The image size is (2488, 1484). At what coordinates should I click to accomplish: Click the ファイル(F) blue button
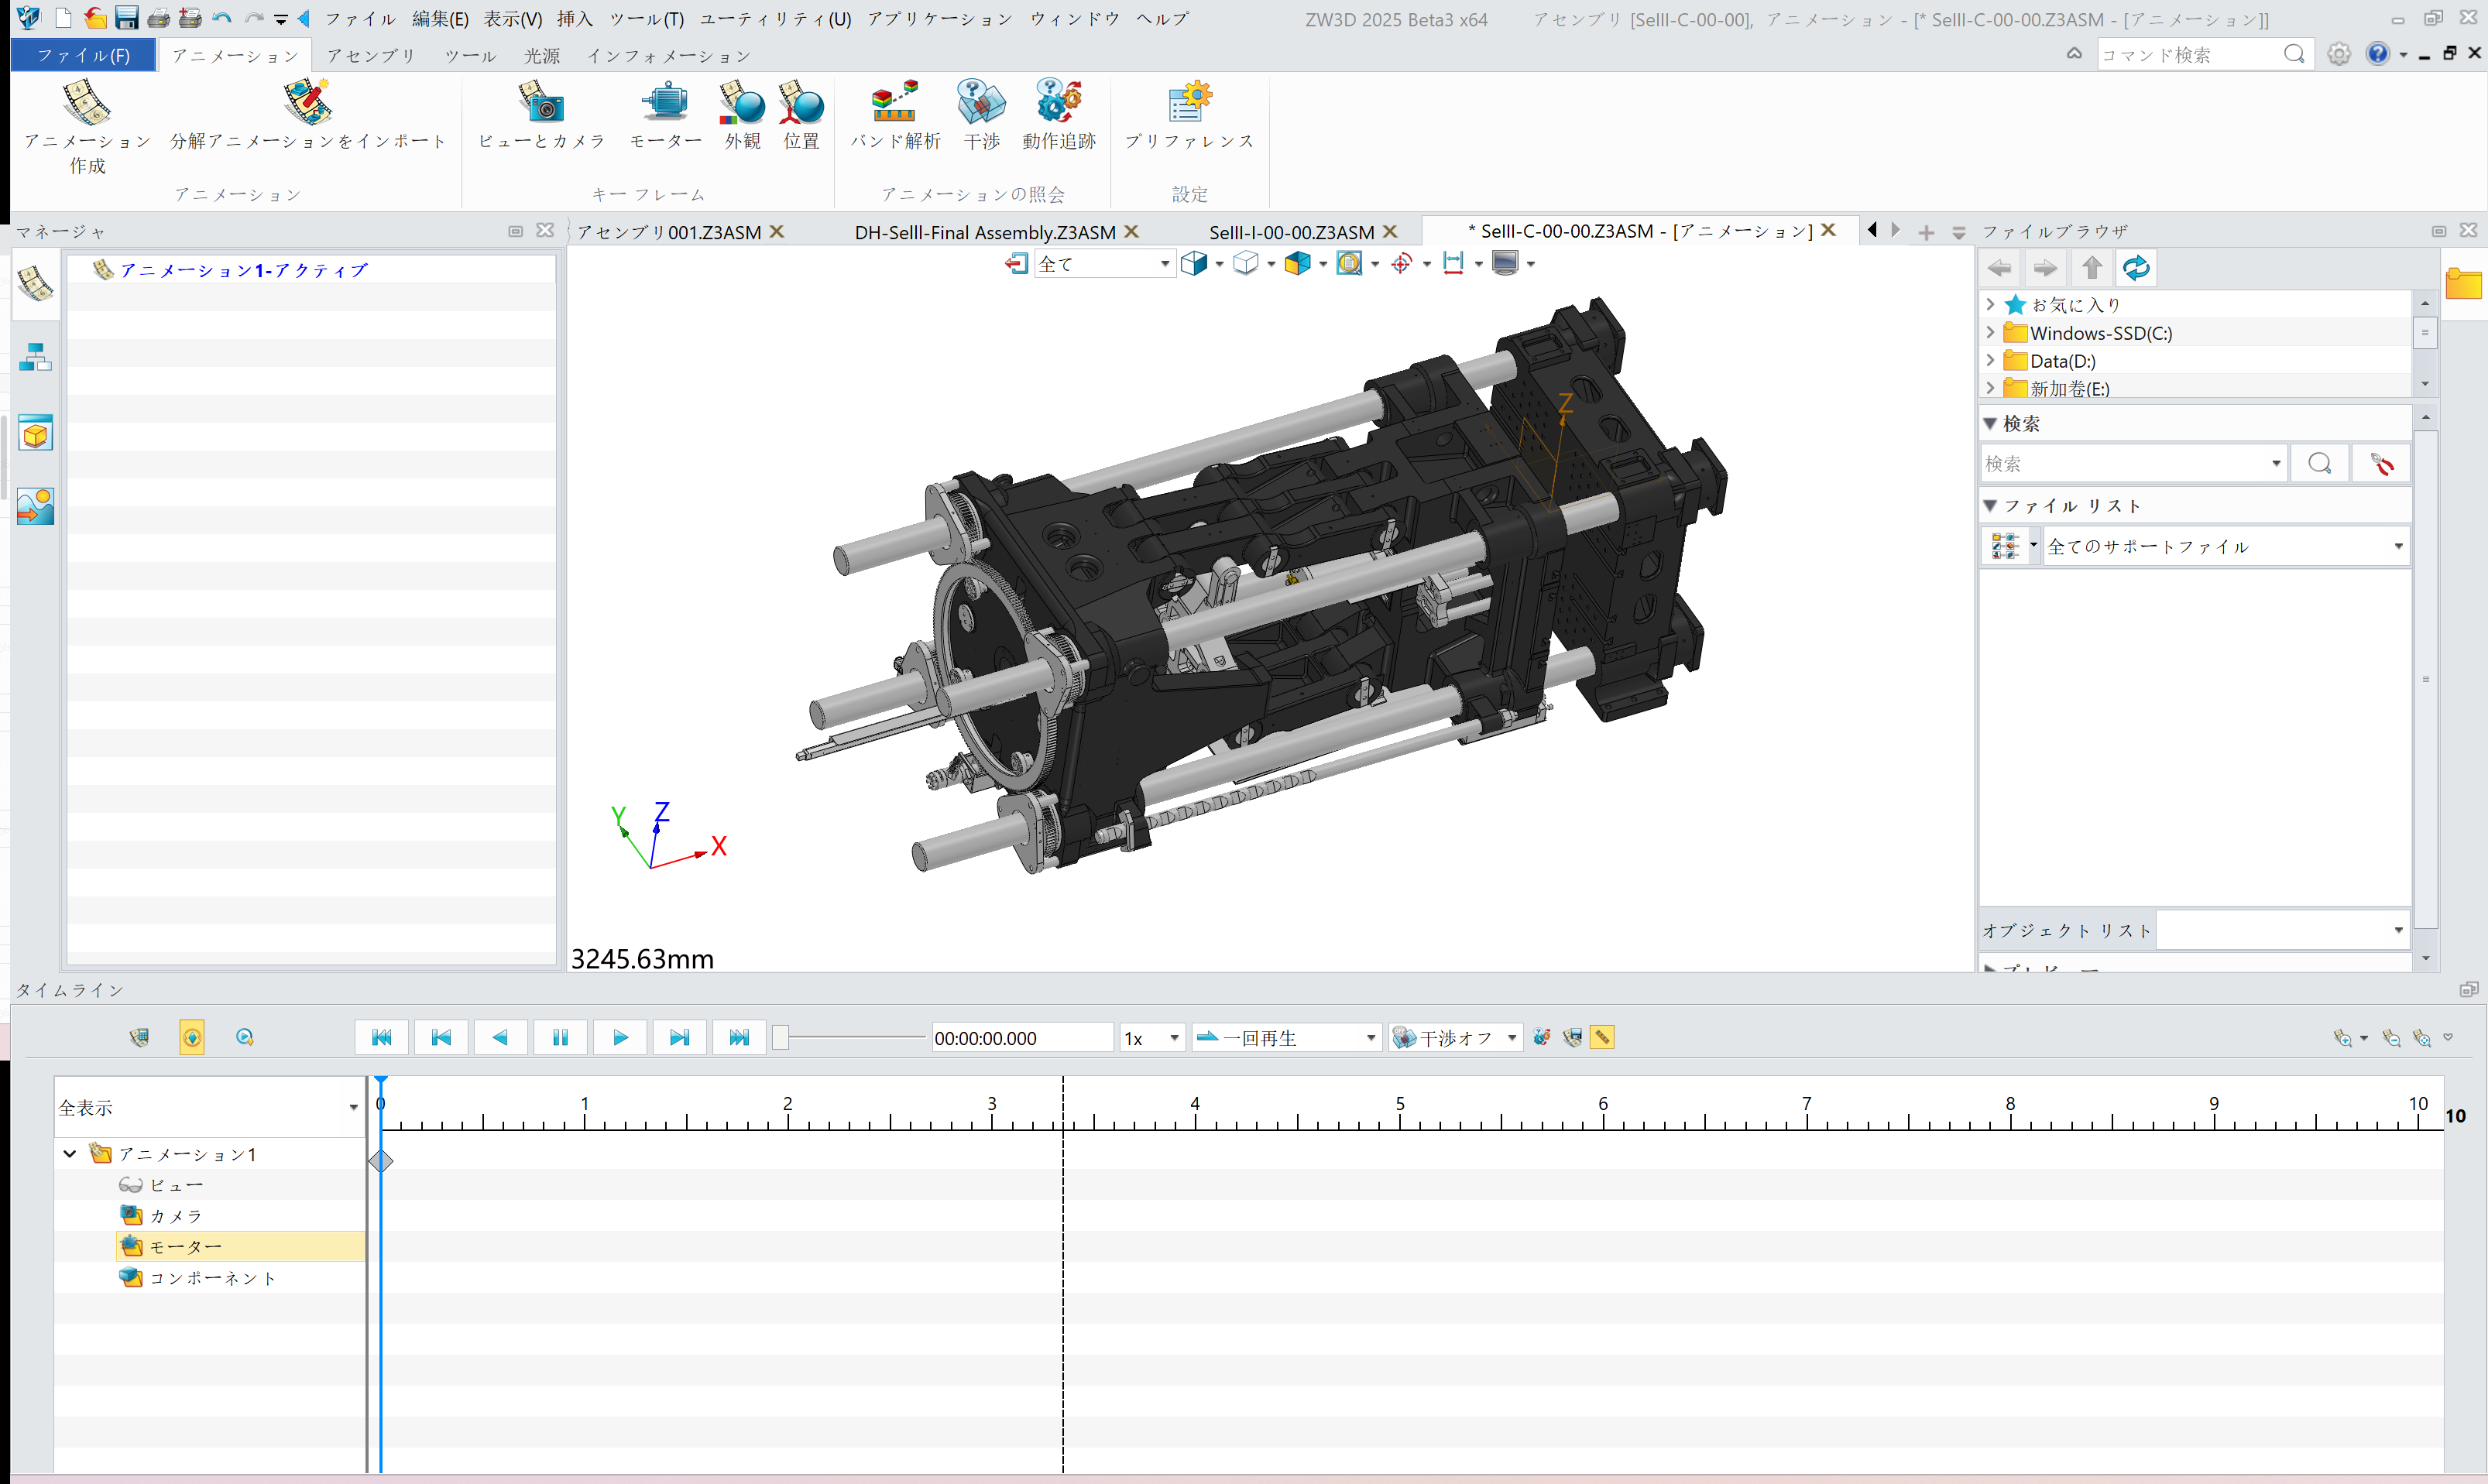[x=83, y=56]
